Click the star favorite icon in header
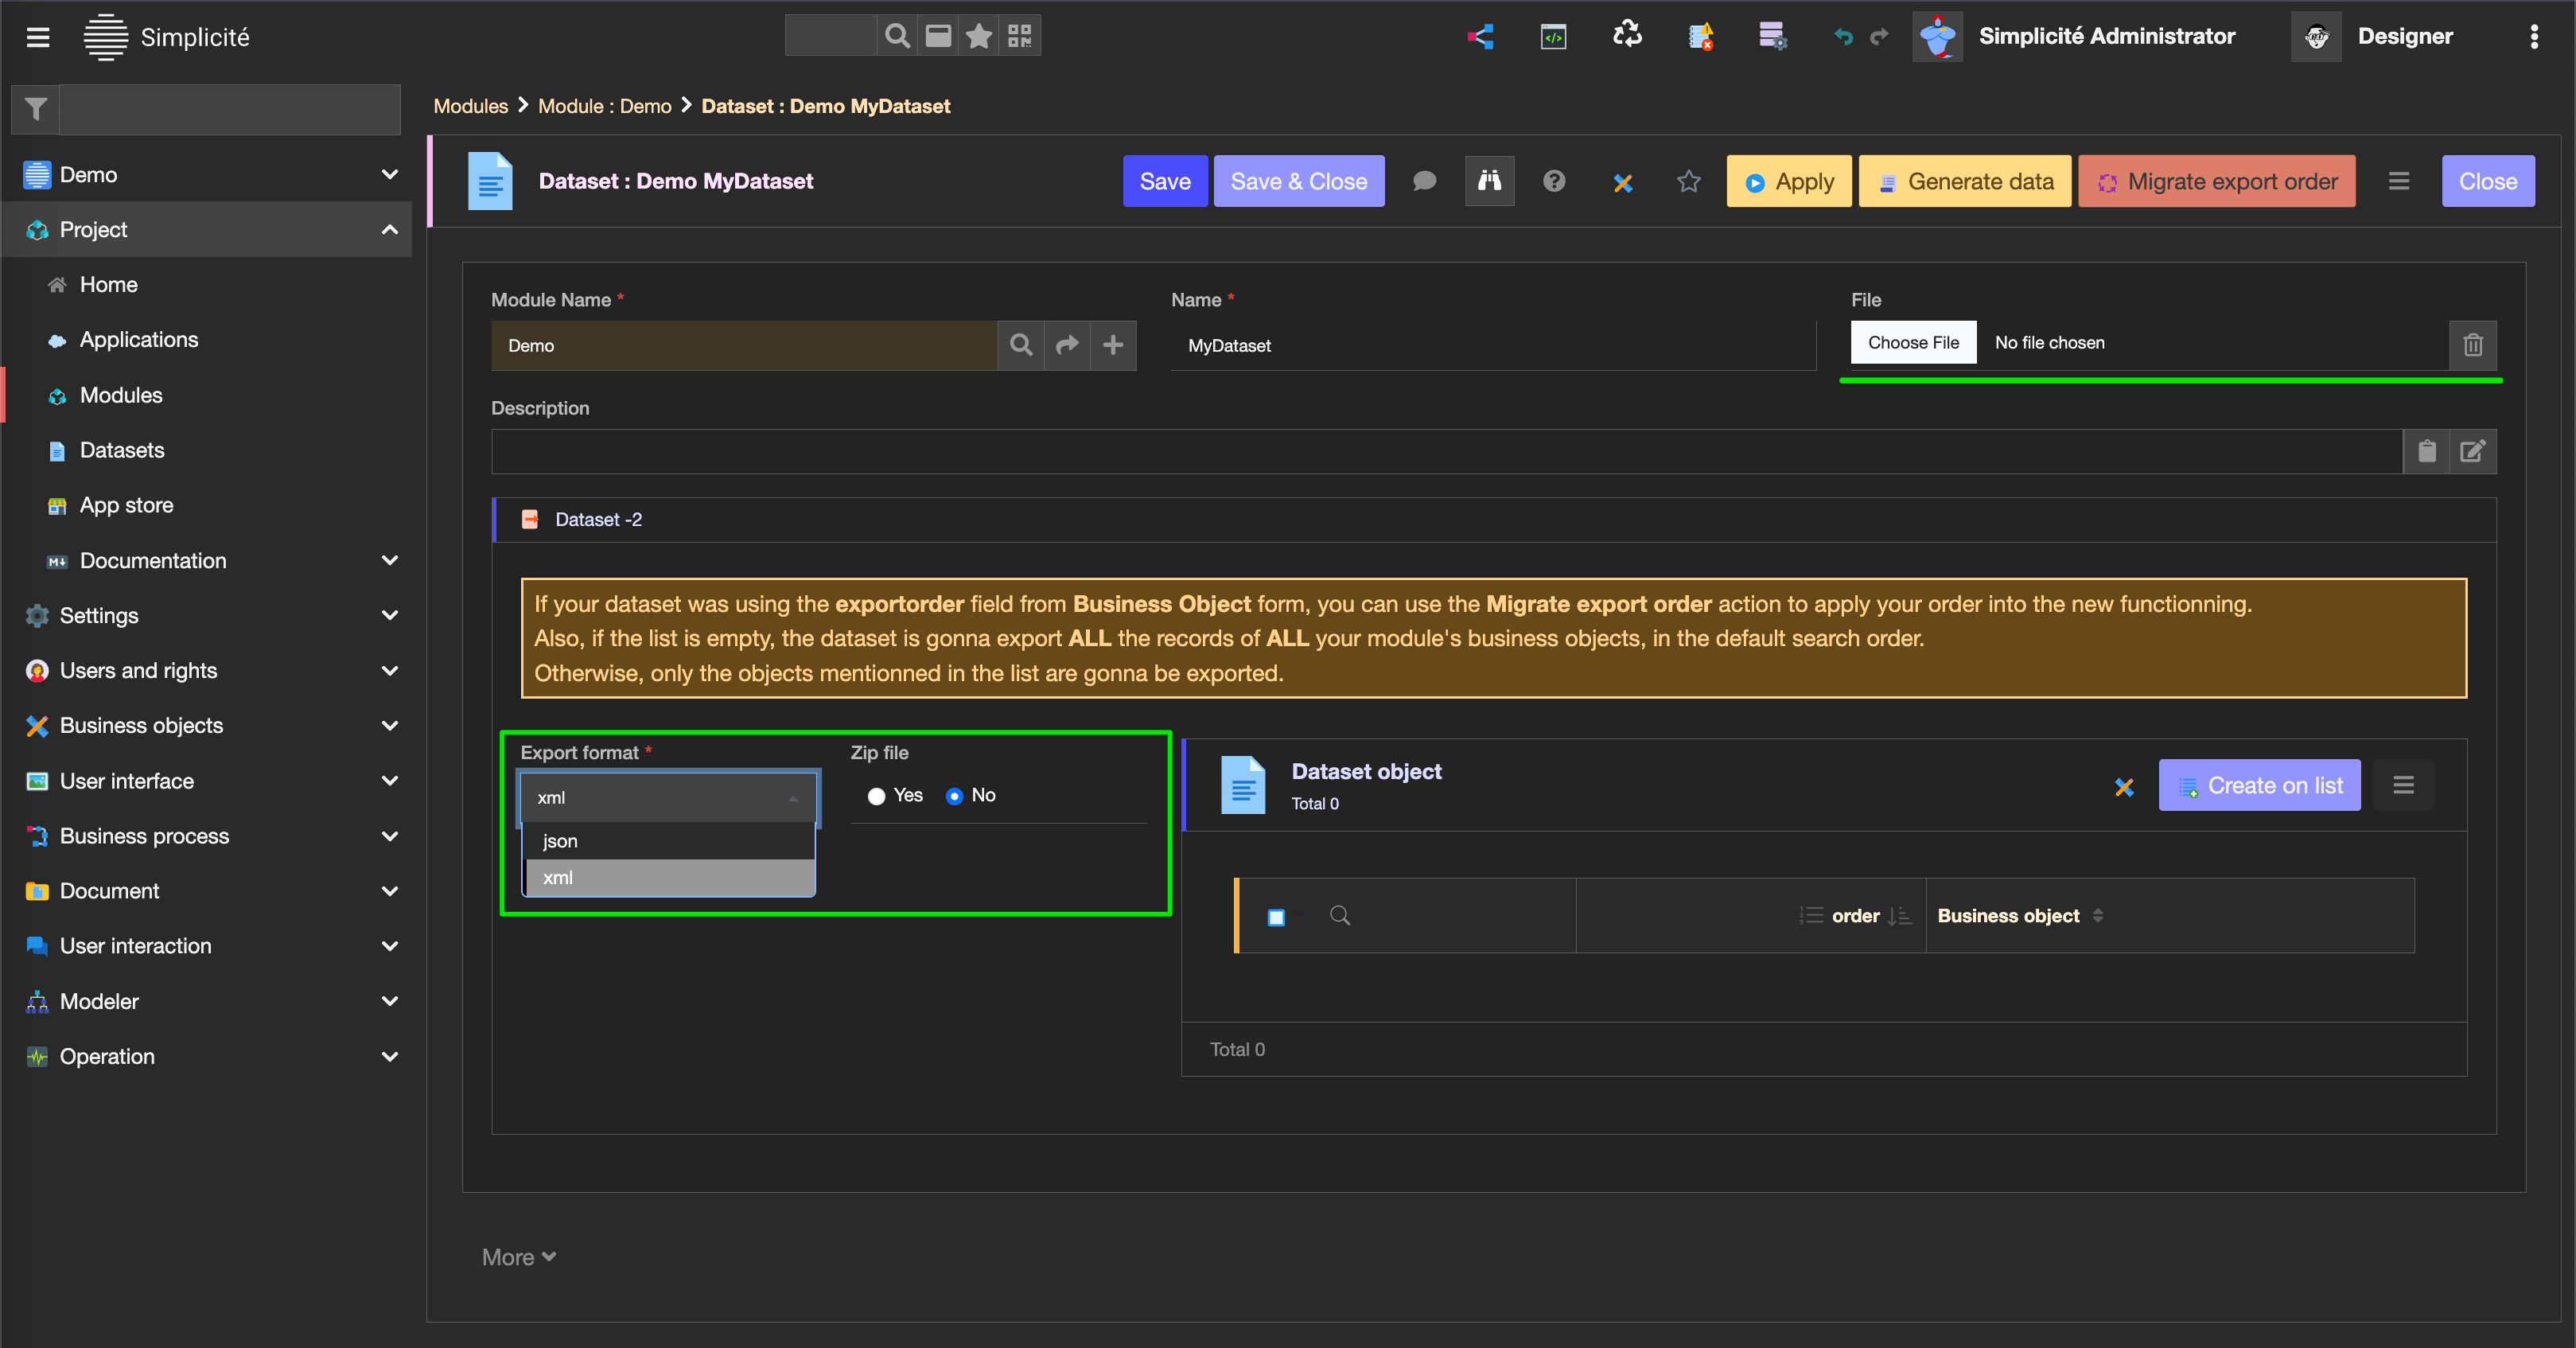2576x1348 pixels. click(x=1688, y=181)
